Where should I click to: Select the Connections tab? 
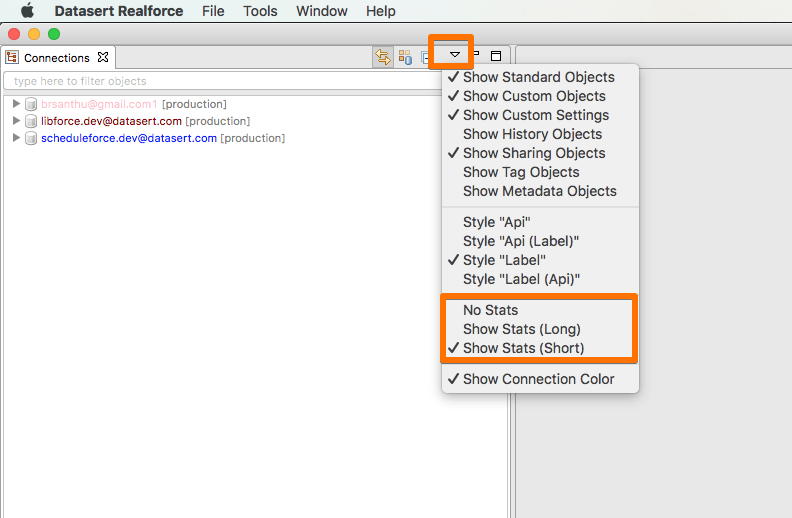[59, 58]
